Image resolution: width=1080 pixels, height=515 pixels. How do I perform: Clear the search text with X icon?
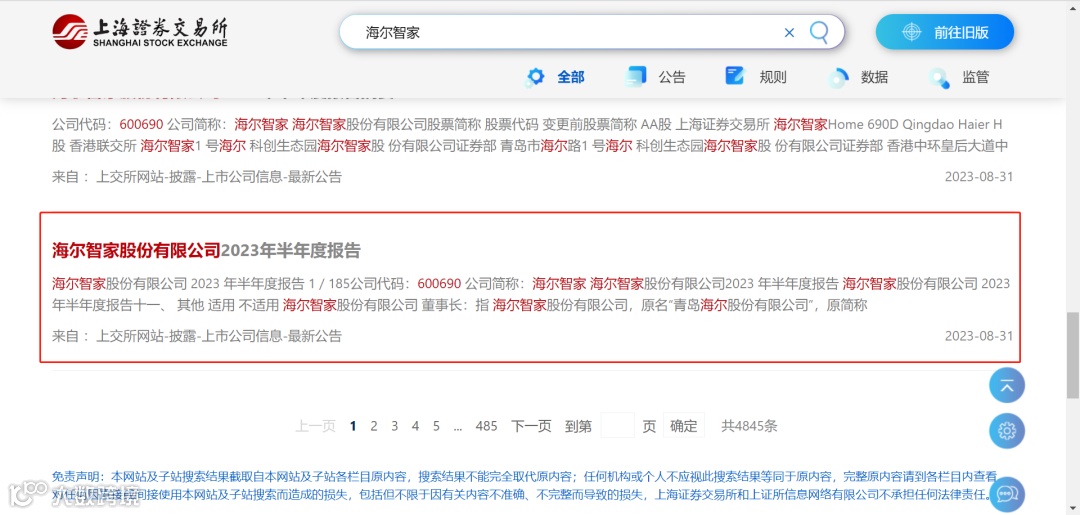[789, 32]
